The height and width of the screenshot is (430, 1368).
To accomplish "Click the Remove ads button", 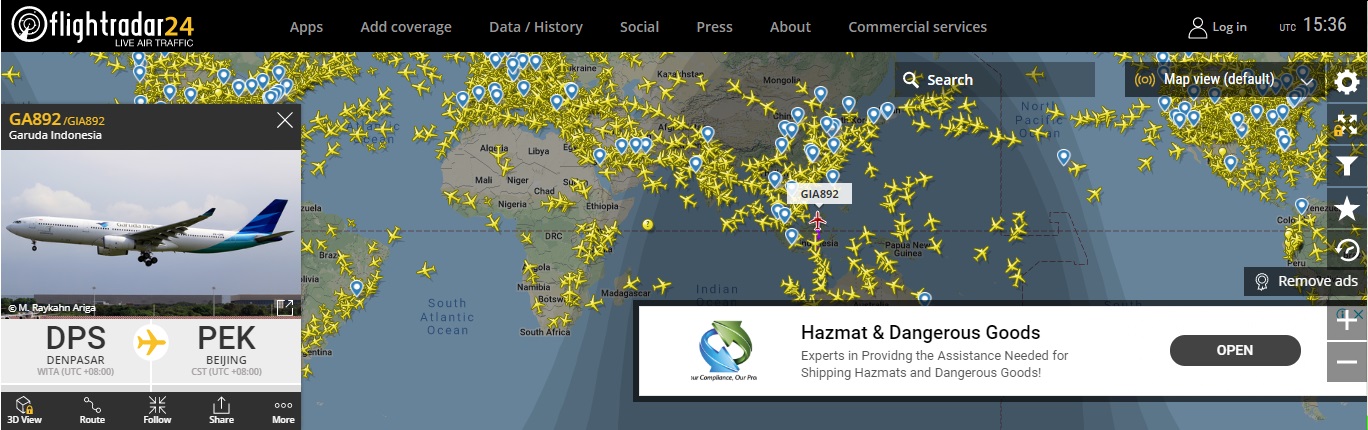I will pos(1305,281).
